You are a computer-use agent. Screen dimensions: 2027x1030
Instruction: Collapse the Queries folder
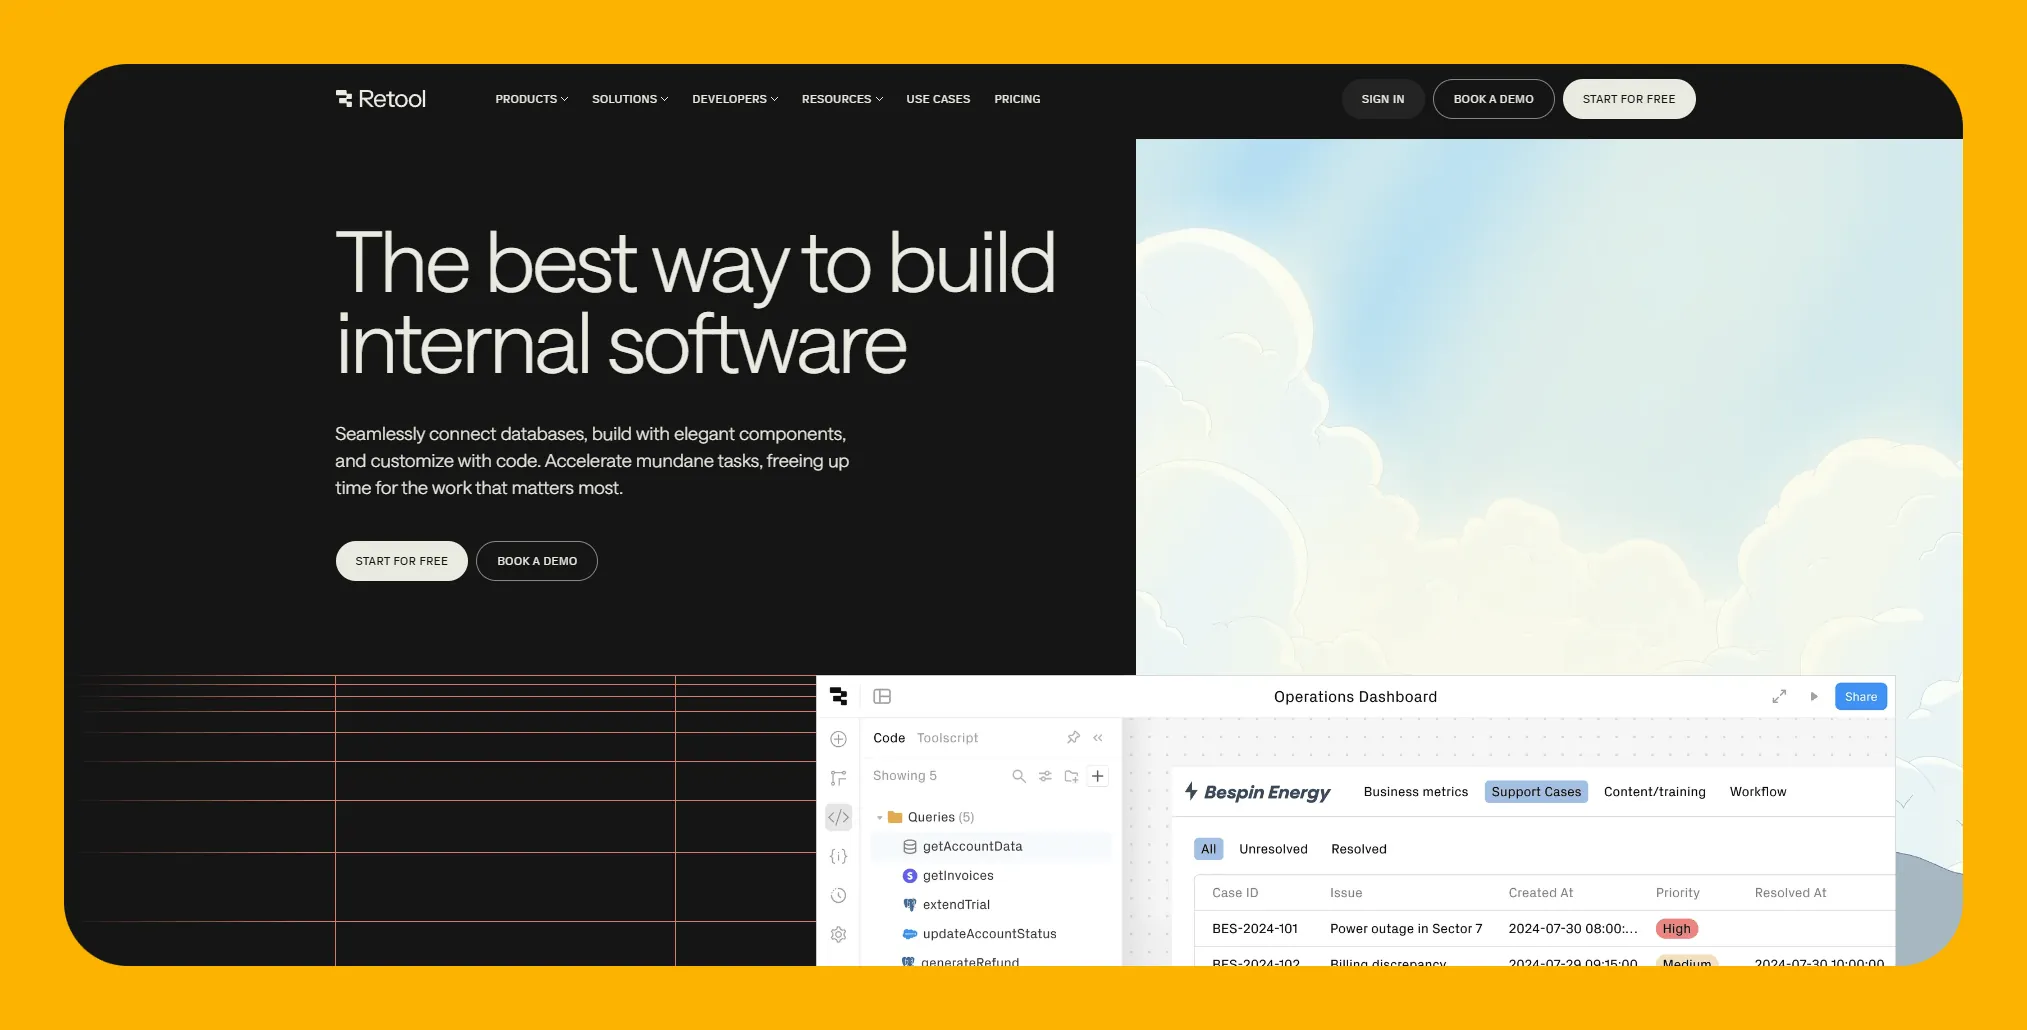pyautogui.click(x=880, y=818)
